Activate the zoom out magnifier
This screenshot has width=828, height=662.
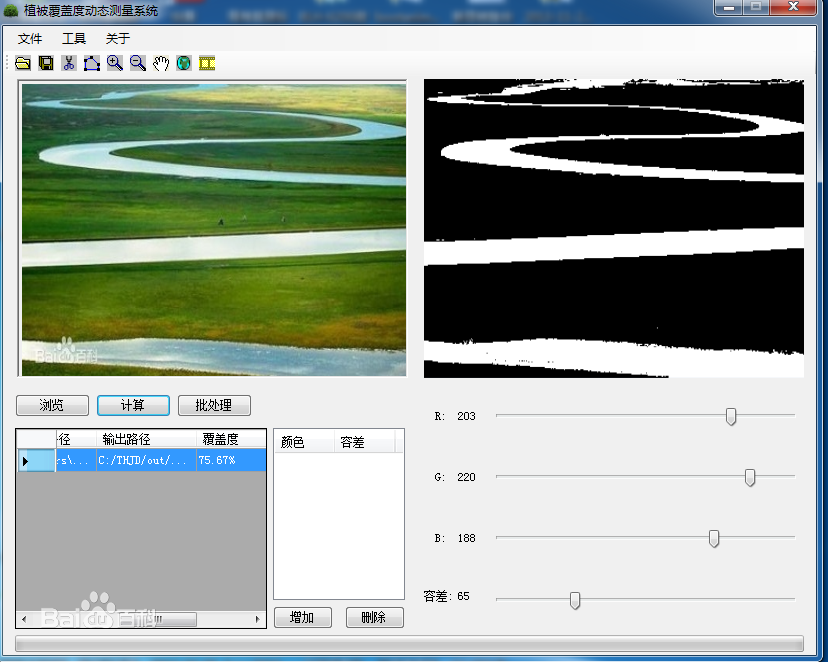138,63
